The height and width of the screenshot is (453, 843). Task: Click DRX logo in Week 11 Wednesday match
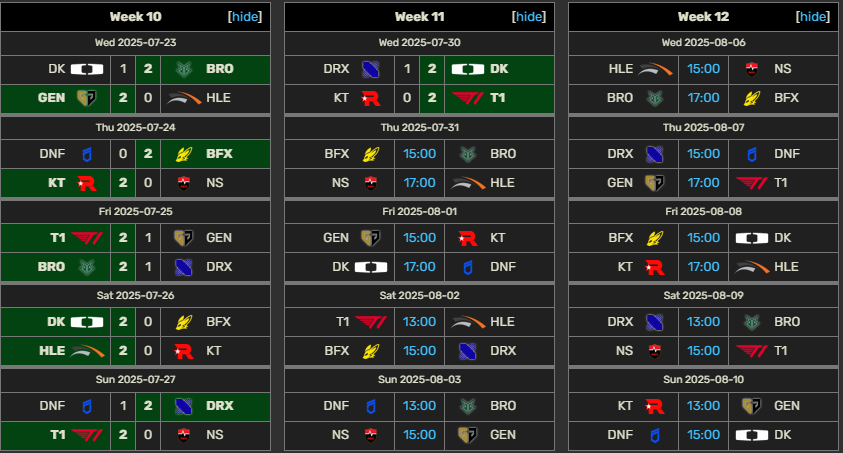pyautogui.click(x=370, y=69)
